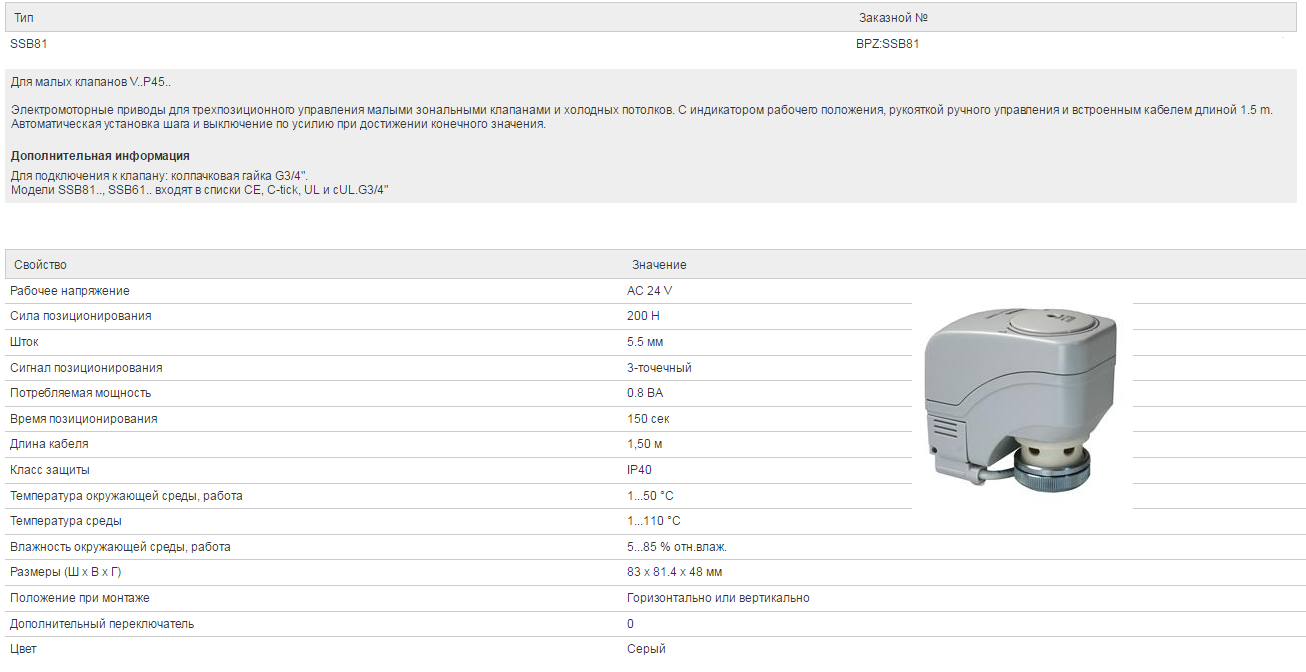1306x672 pixels.
Task: Click the 'Сигнал позиционирования' property
Action: coord(86,368)
